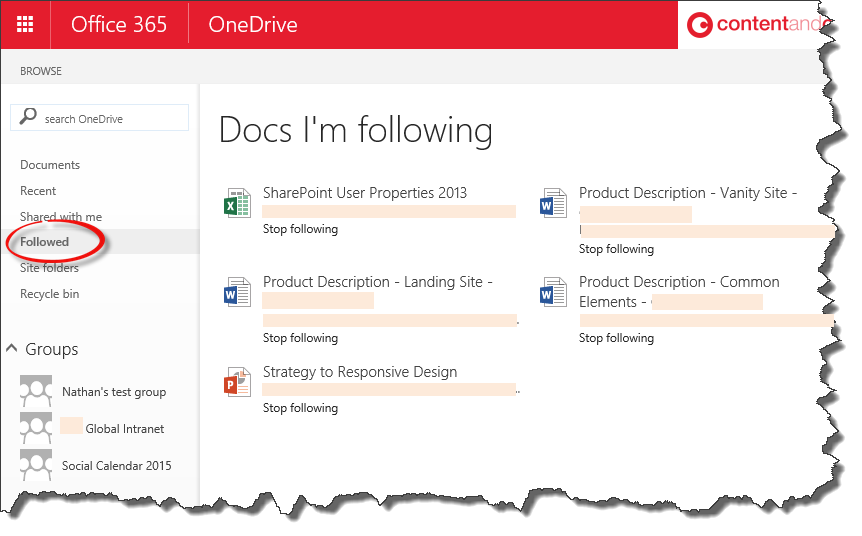Open Documents in the left navigation

click(x=50, y=165)
